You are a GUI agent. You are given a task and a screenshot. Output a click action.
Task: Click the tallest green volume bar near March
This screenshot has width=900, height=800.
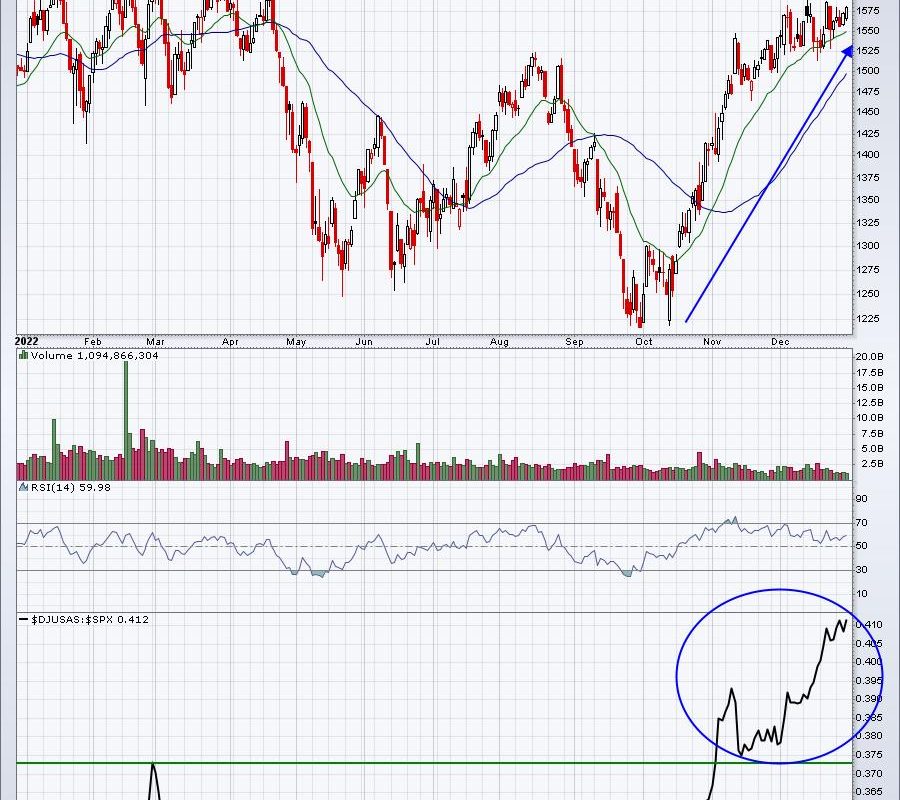(x=126, y=421)
